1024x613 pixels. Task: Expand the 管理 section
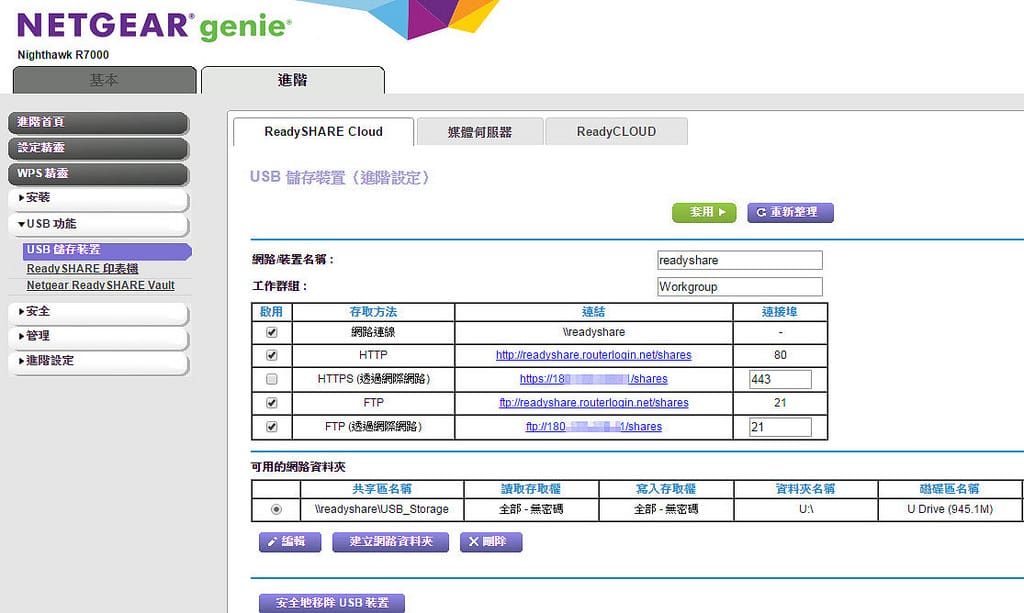(x=99, y=336)
